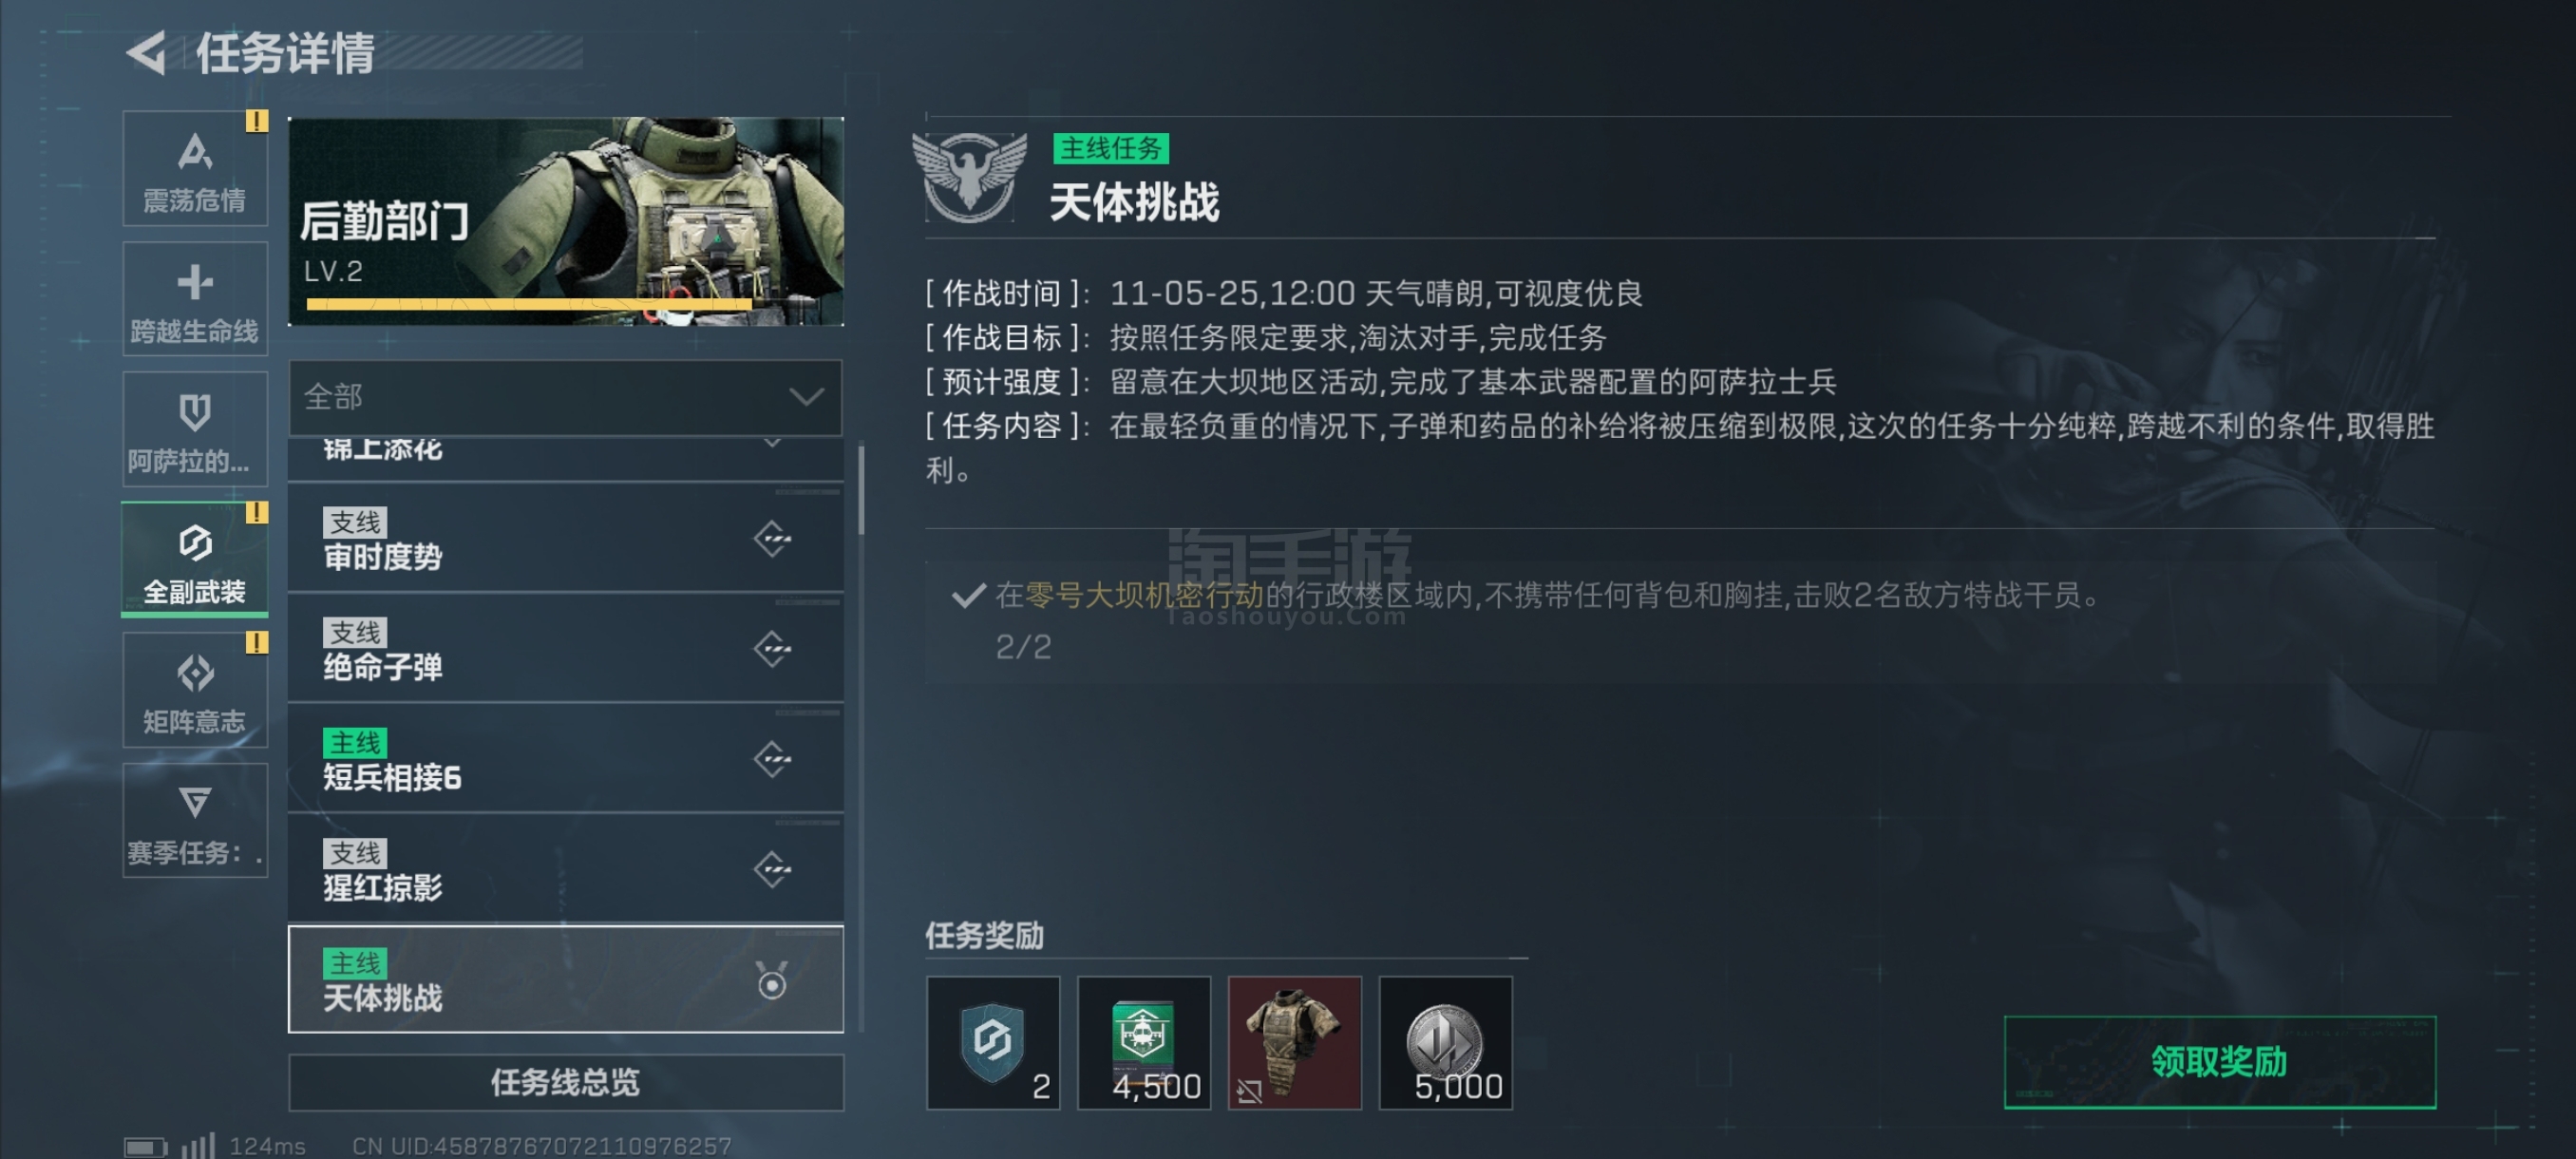Click the 全副武装 badge reward
This screenshot has height=1159, width=2576.
[x=993, y=1043]
